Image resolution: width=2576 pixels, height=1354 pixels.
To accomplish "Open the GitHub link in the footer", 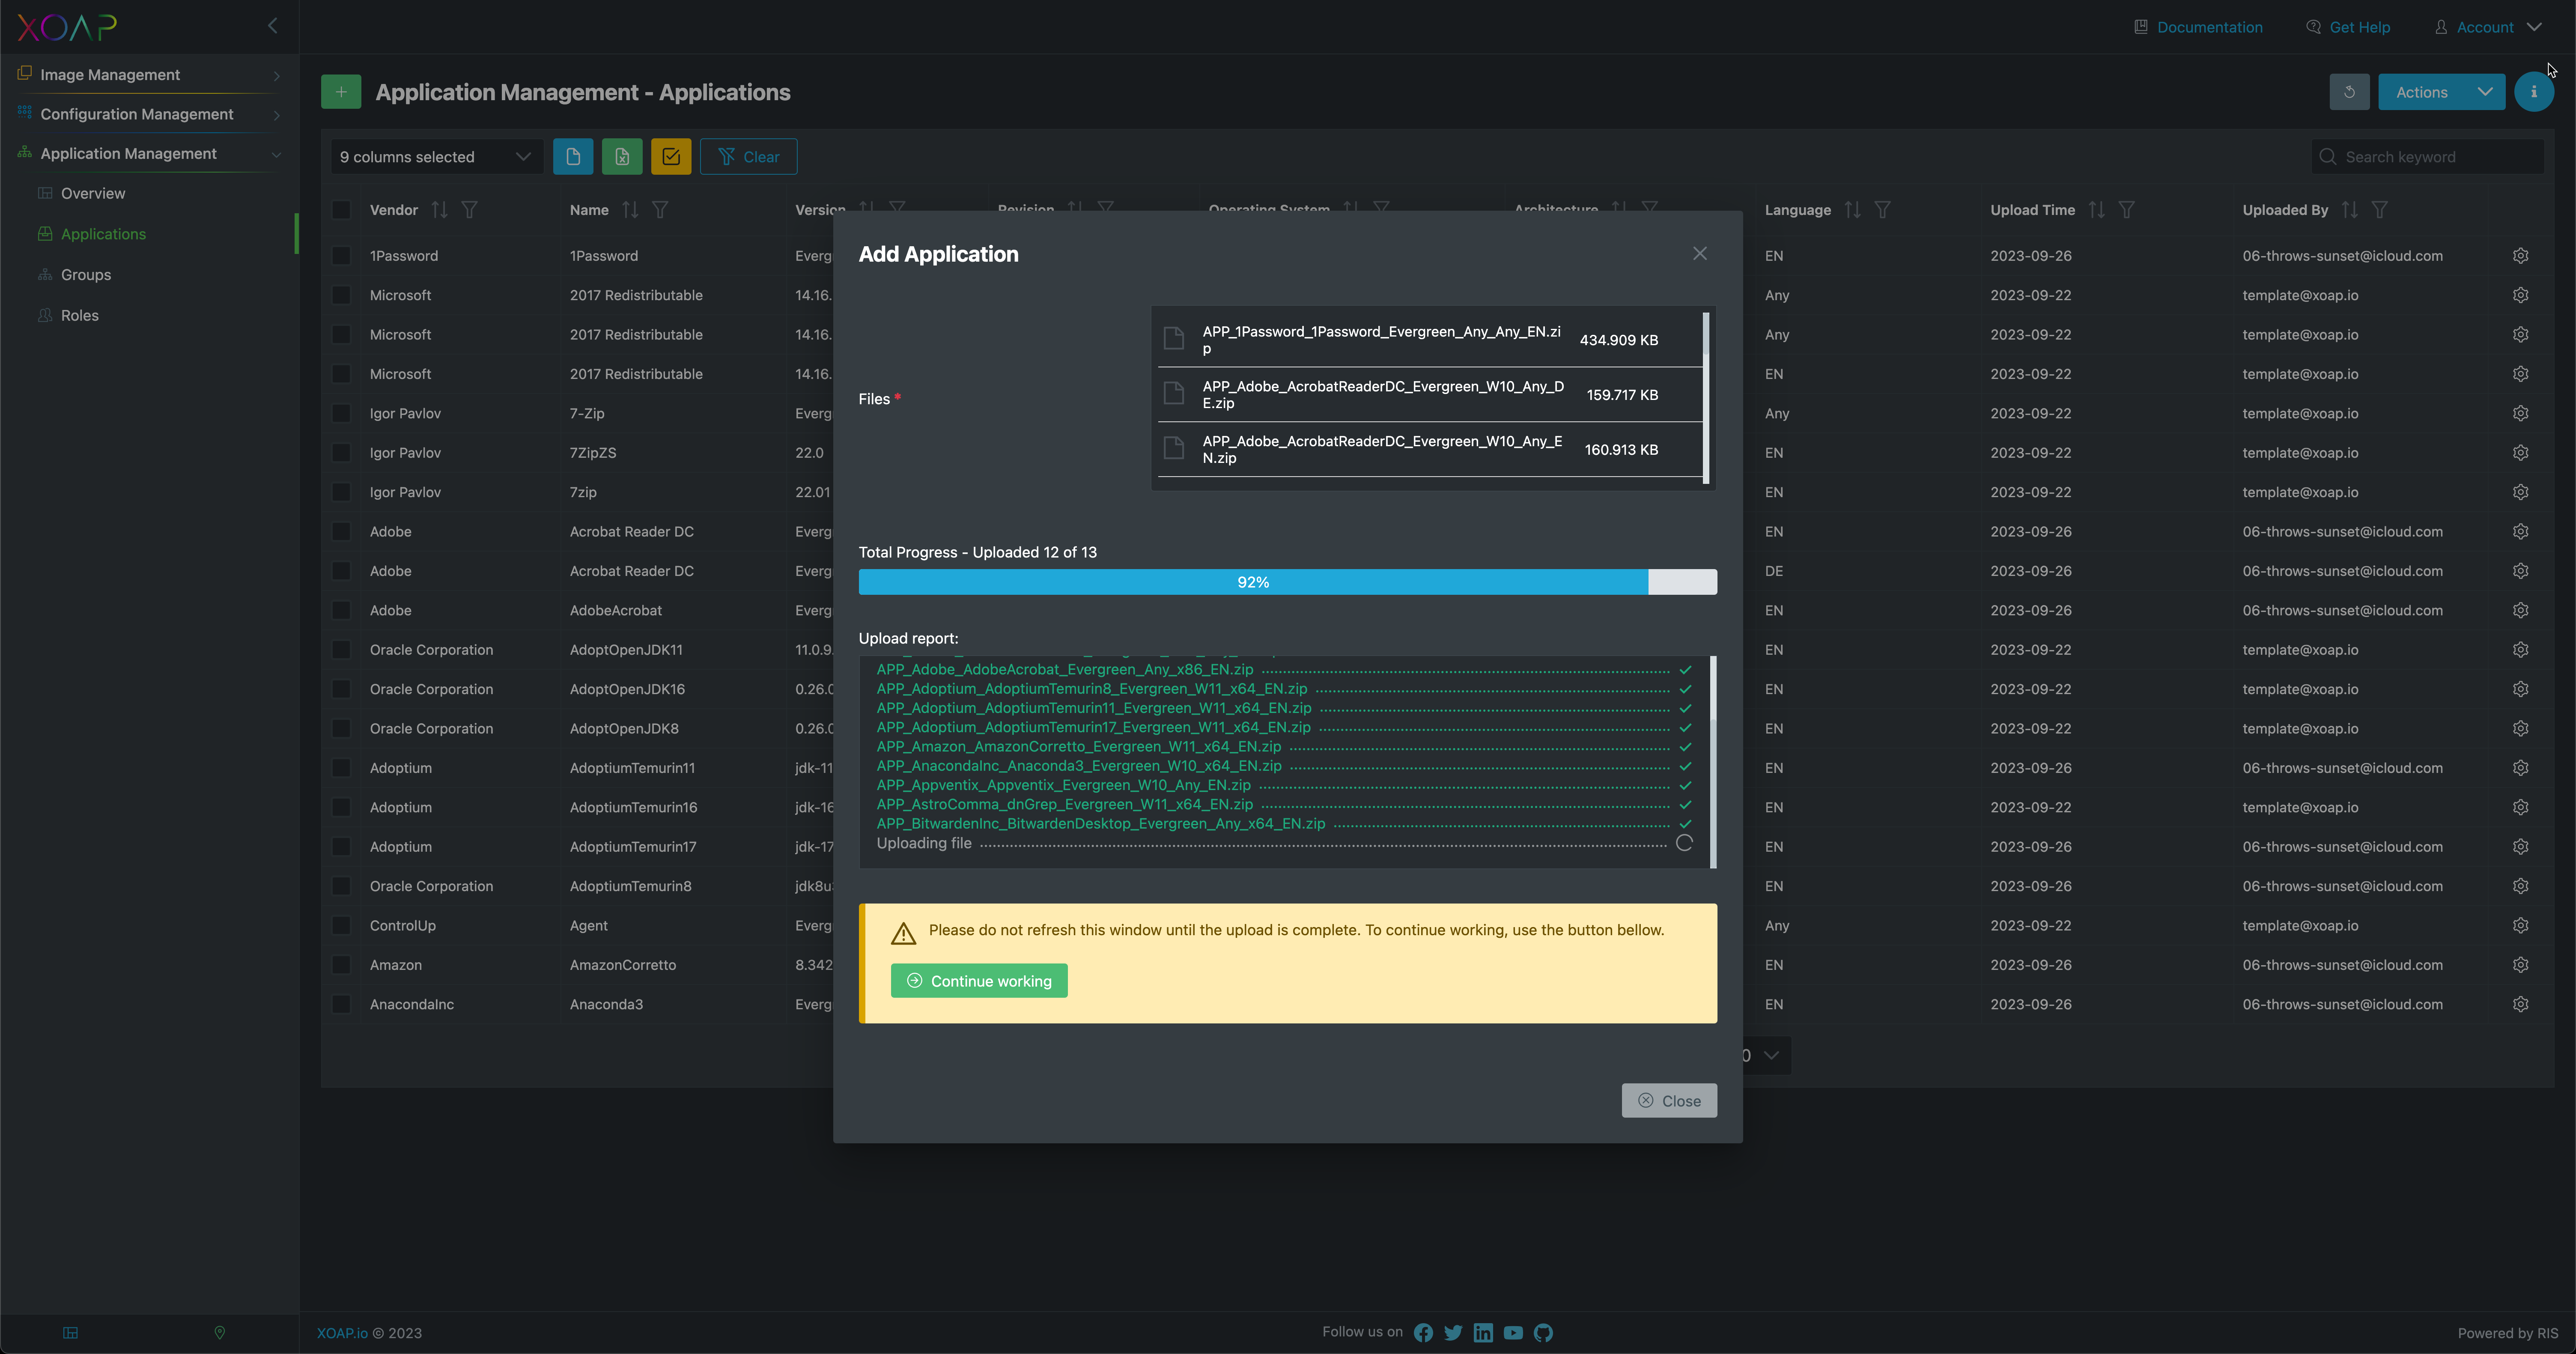I will 1543,1333.
